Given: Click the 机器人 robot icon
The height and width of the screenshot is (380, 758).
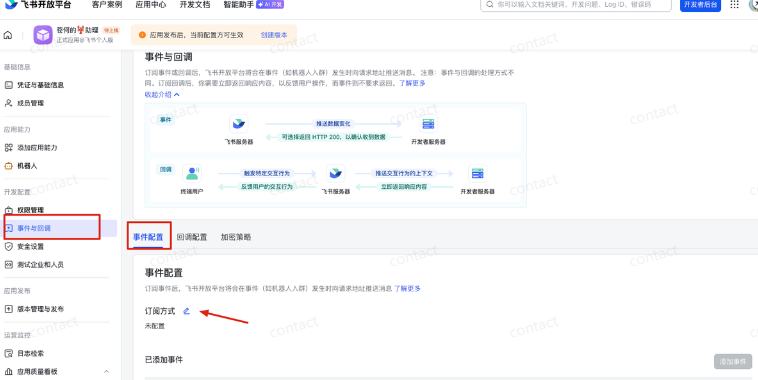Looking at the screenshot, I should tap(8, 166).
